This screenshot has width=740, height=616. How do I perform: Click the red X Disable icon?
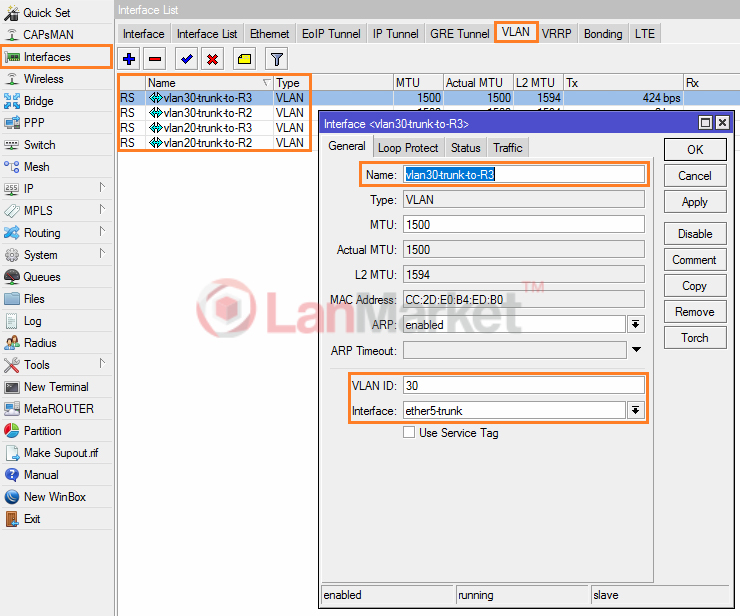(x=212, y=59)
